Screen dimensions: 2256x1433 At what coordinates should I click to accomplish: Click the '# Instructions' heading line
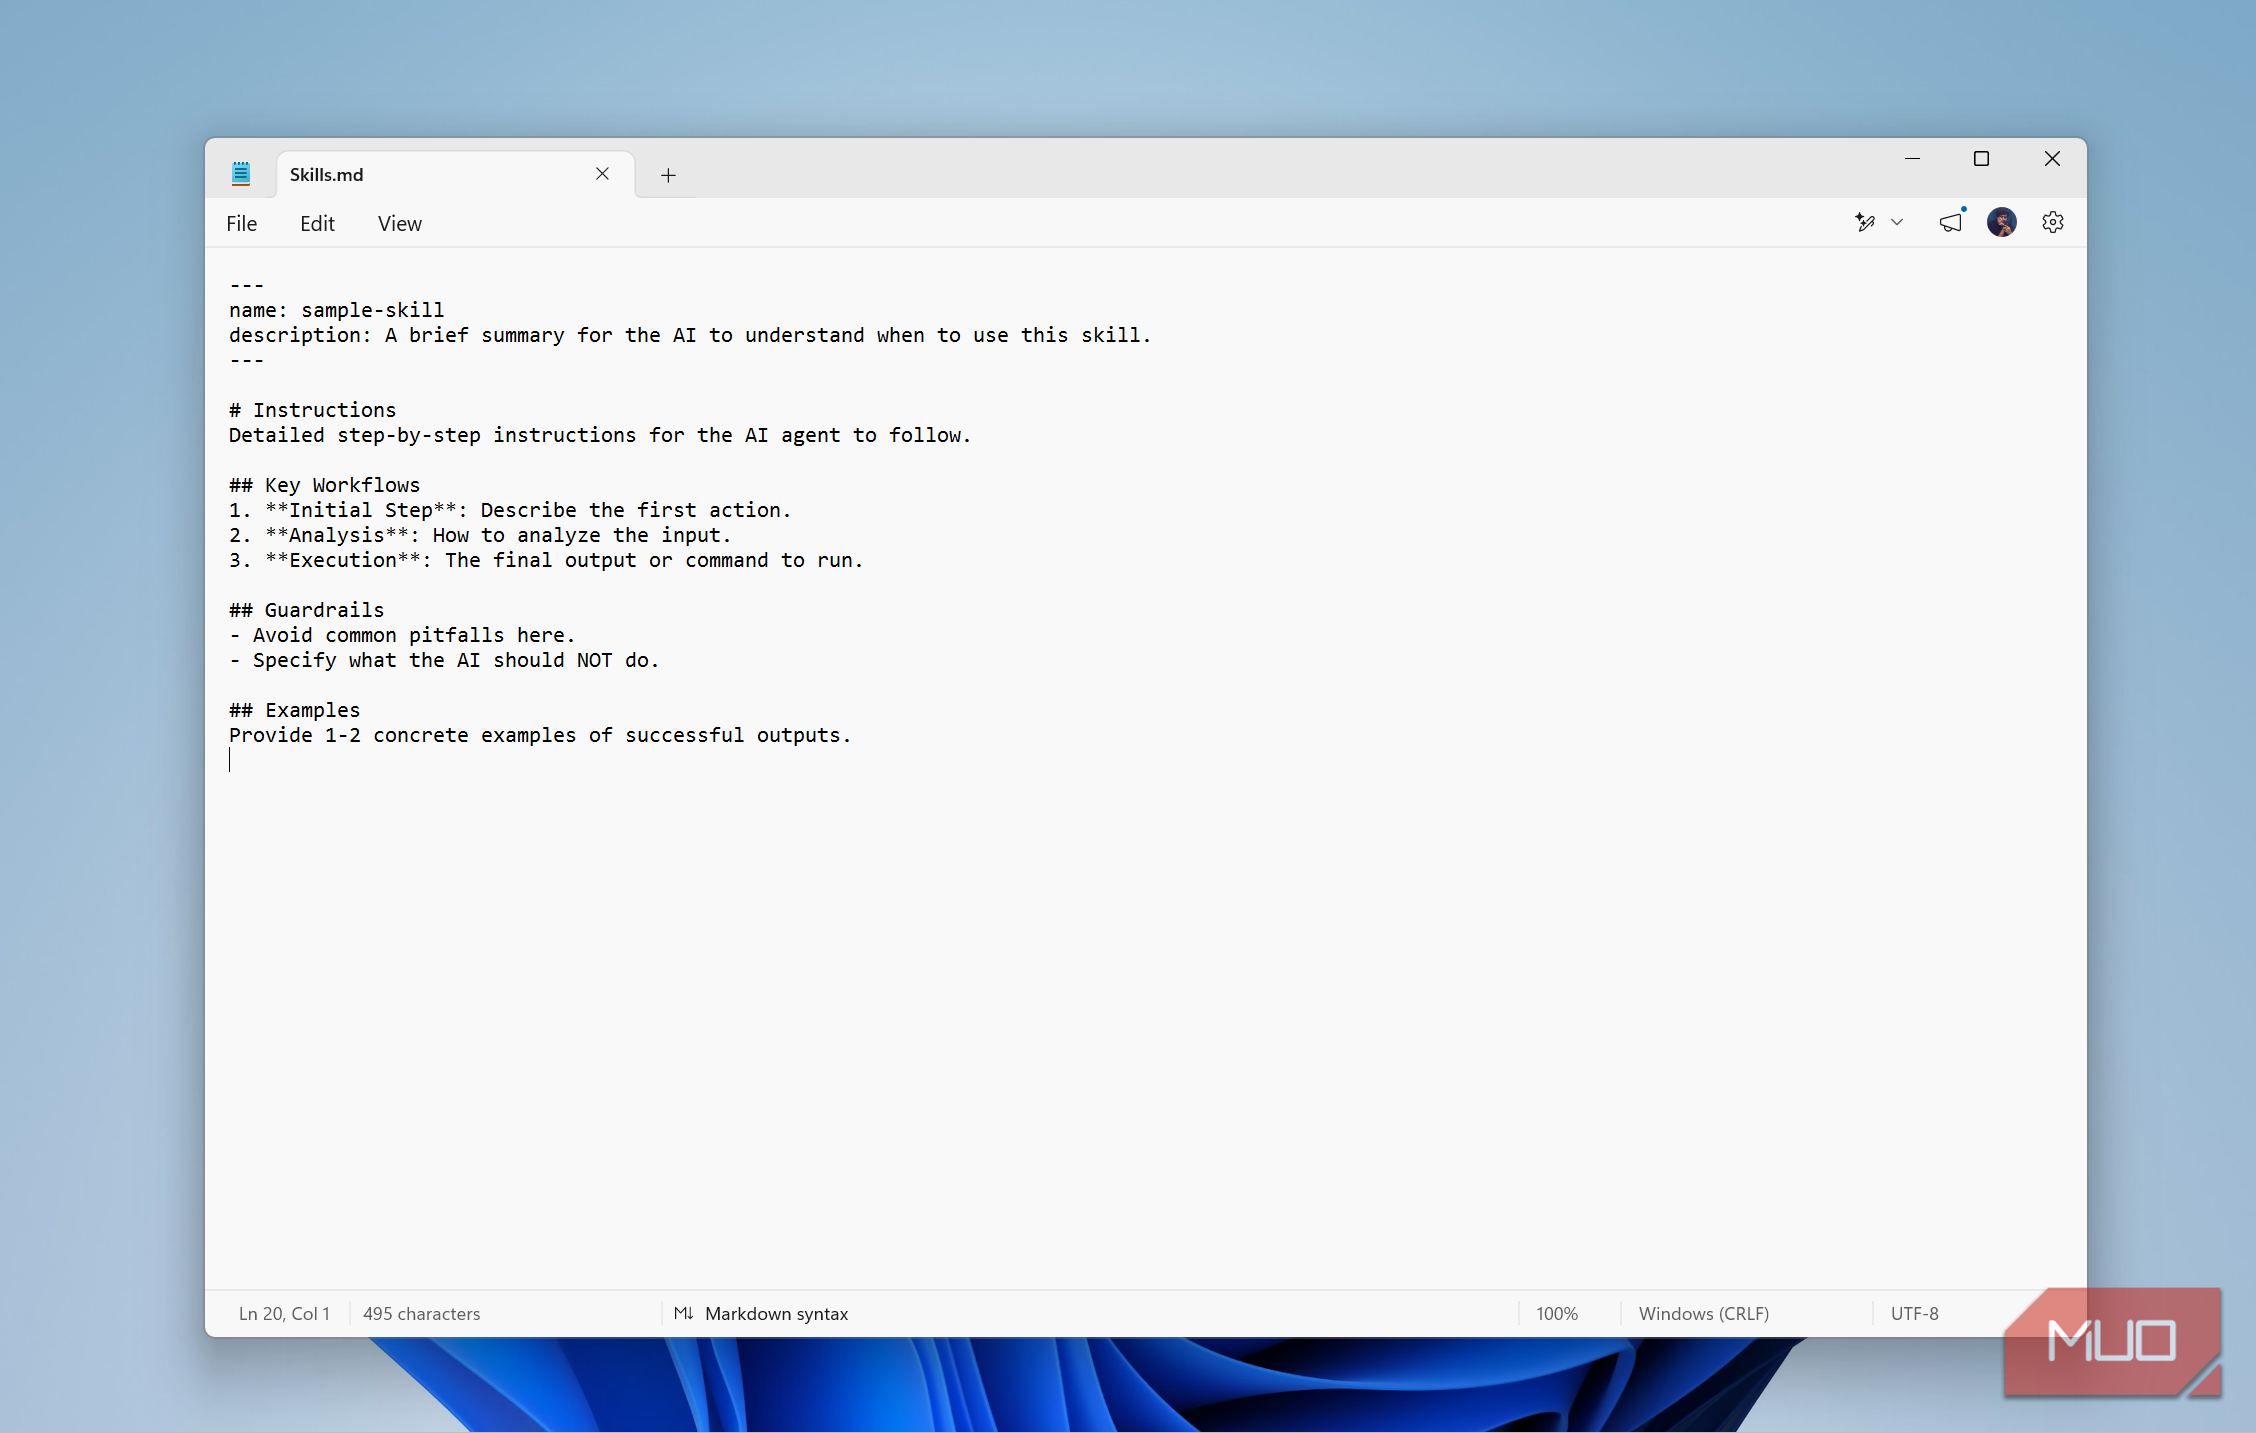[x=312, y=410]
